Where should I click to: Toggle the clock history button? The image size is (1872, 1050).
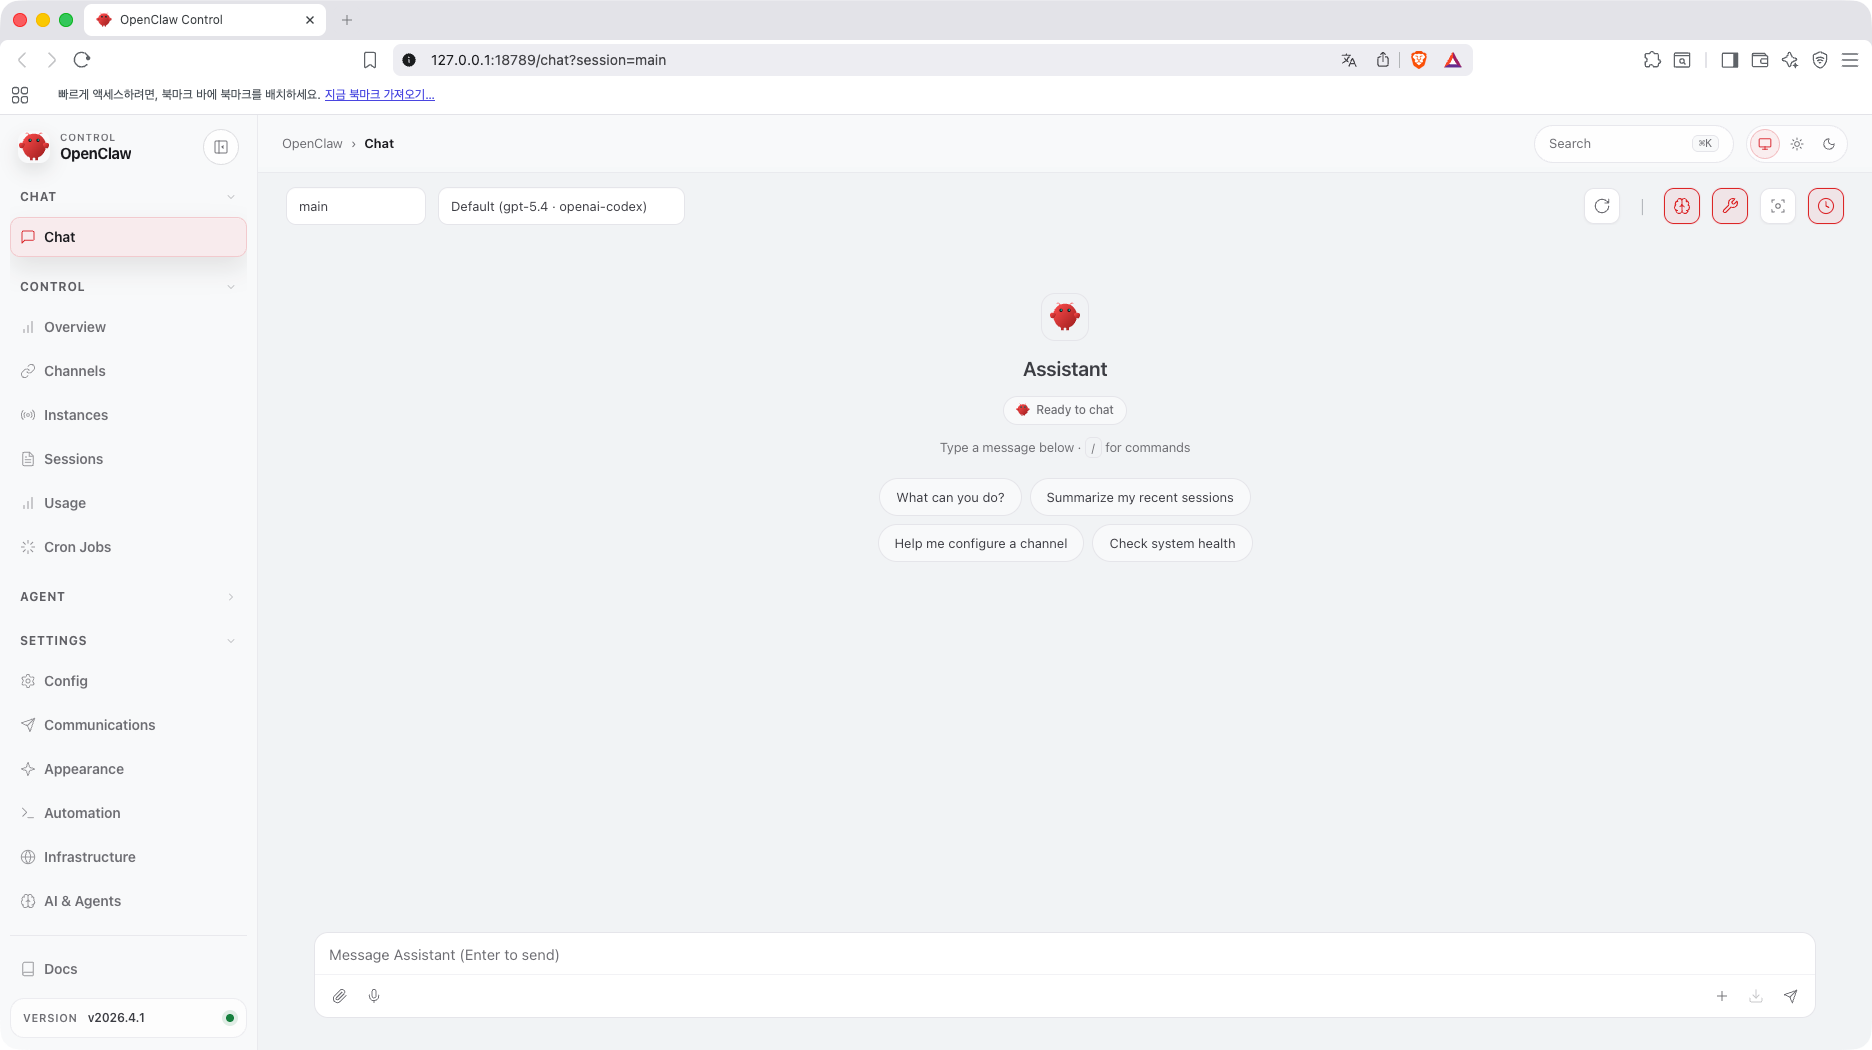point(1826,206)
